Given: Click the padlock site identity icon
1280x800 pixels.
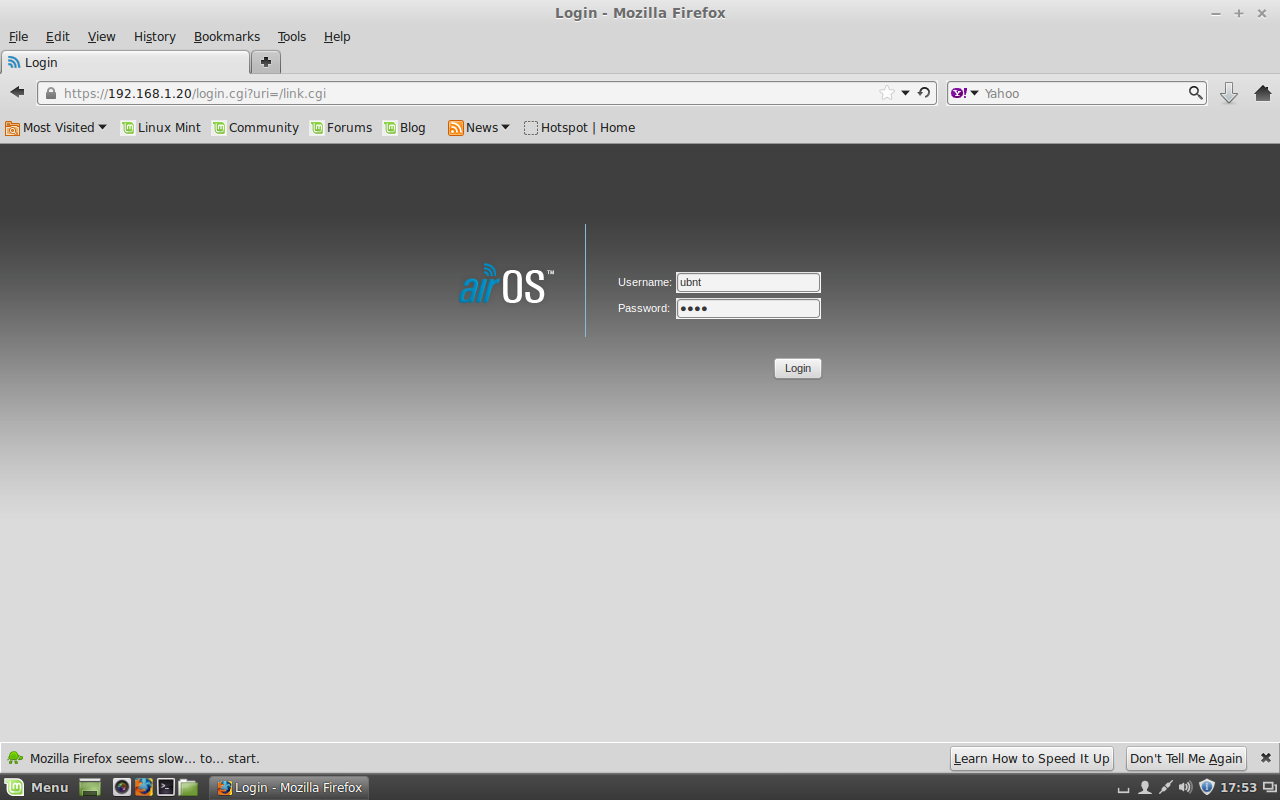Looking at the screenshot, I should point(50,93).
